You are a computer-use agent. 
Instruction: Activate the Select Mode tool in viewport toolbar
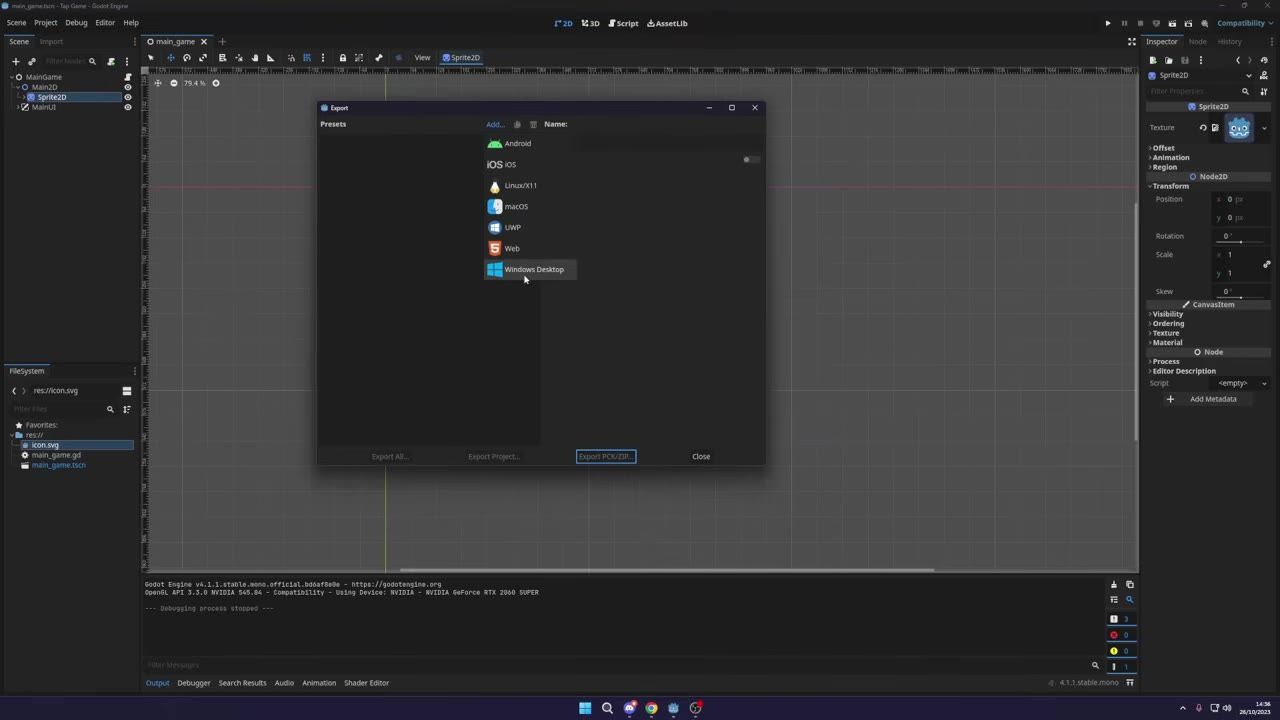151,57
